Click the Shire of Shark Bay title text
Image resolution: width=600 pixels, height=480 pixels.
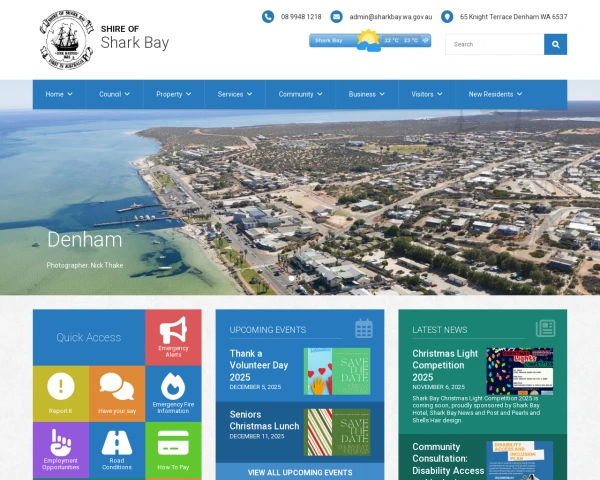pos(135,38)
